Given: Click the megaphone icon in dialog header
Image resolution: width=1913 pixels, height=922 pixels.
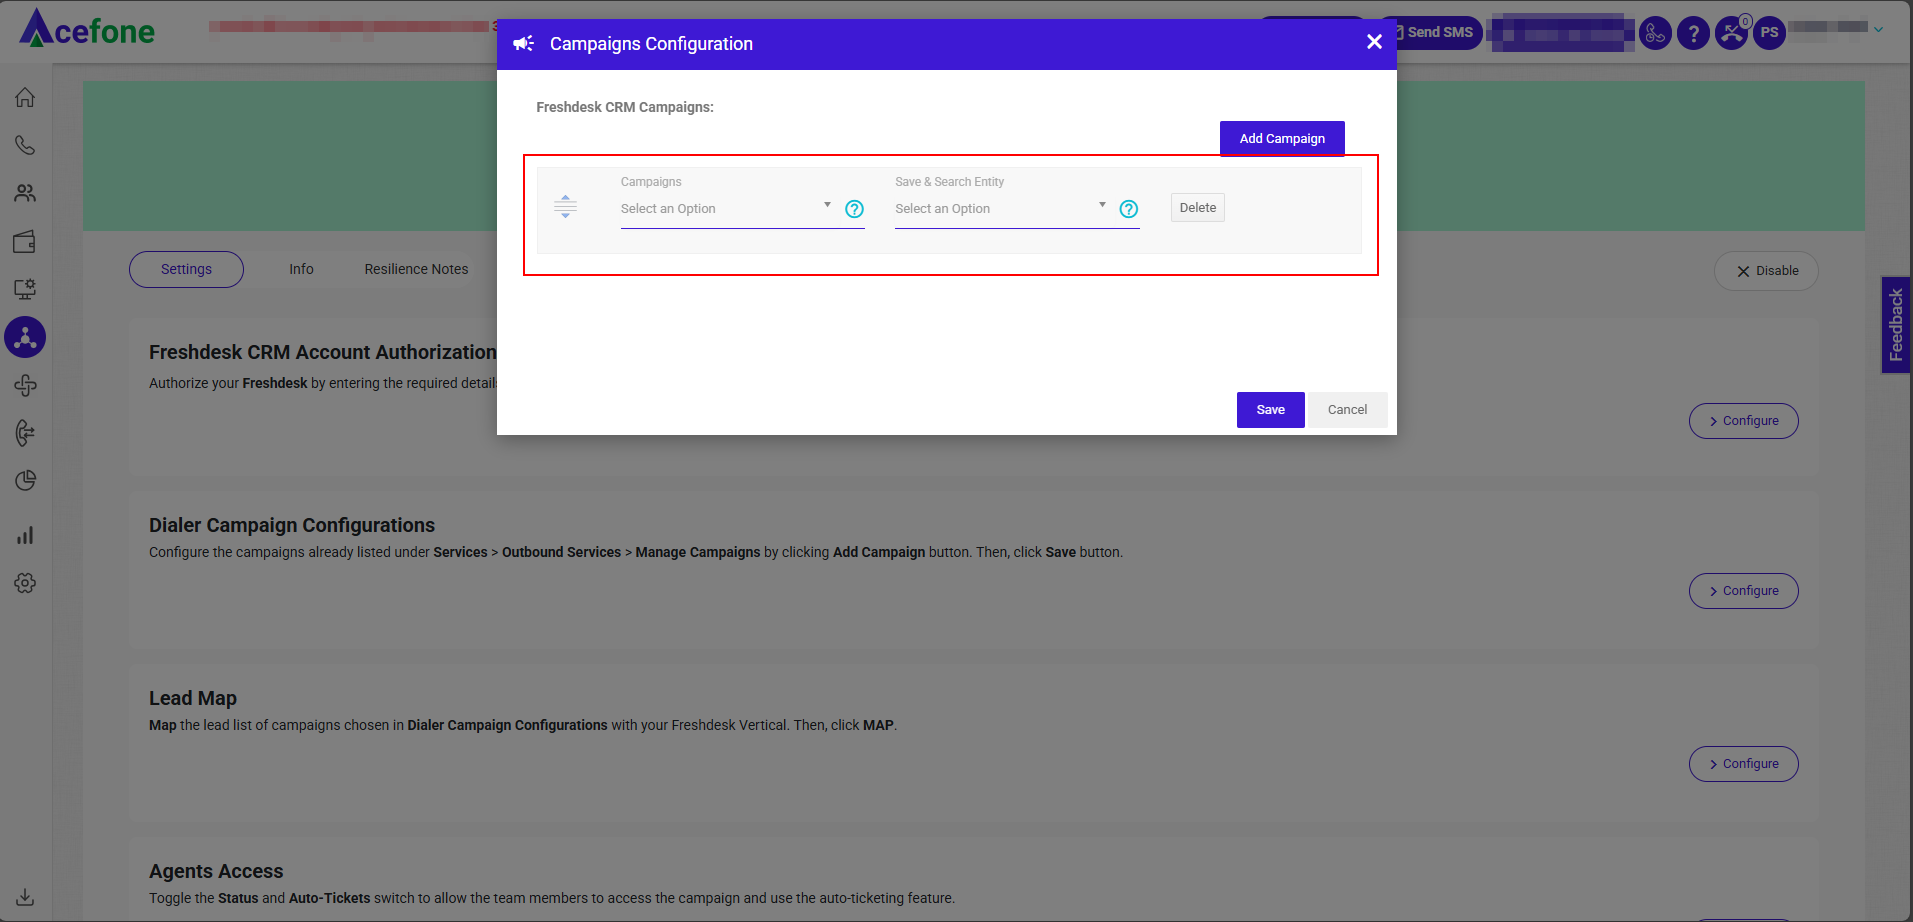Looking at the screenshot, I should tap(523, 43).
